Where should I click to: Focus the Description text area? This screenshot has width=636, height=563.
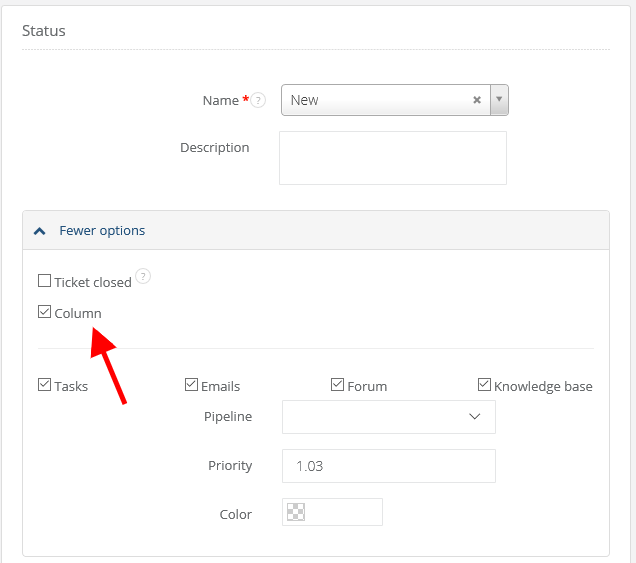(x=392, y=158)
